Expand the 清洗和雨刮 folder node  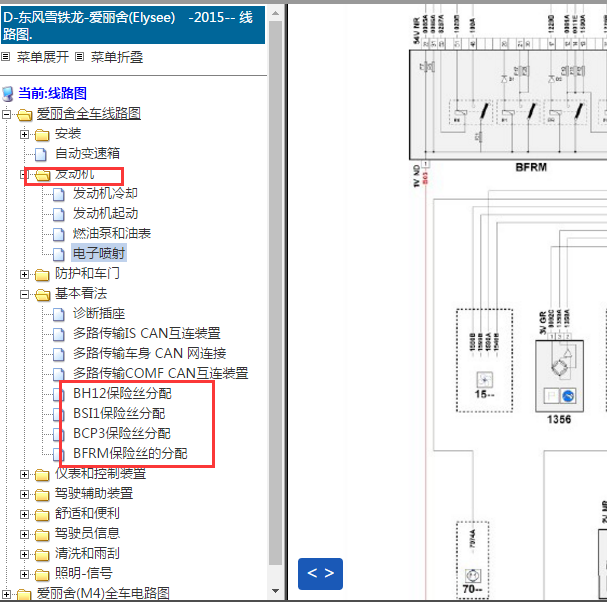24,554
